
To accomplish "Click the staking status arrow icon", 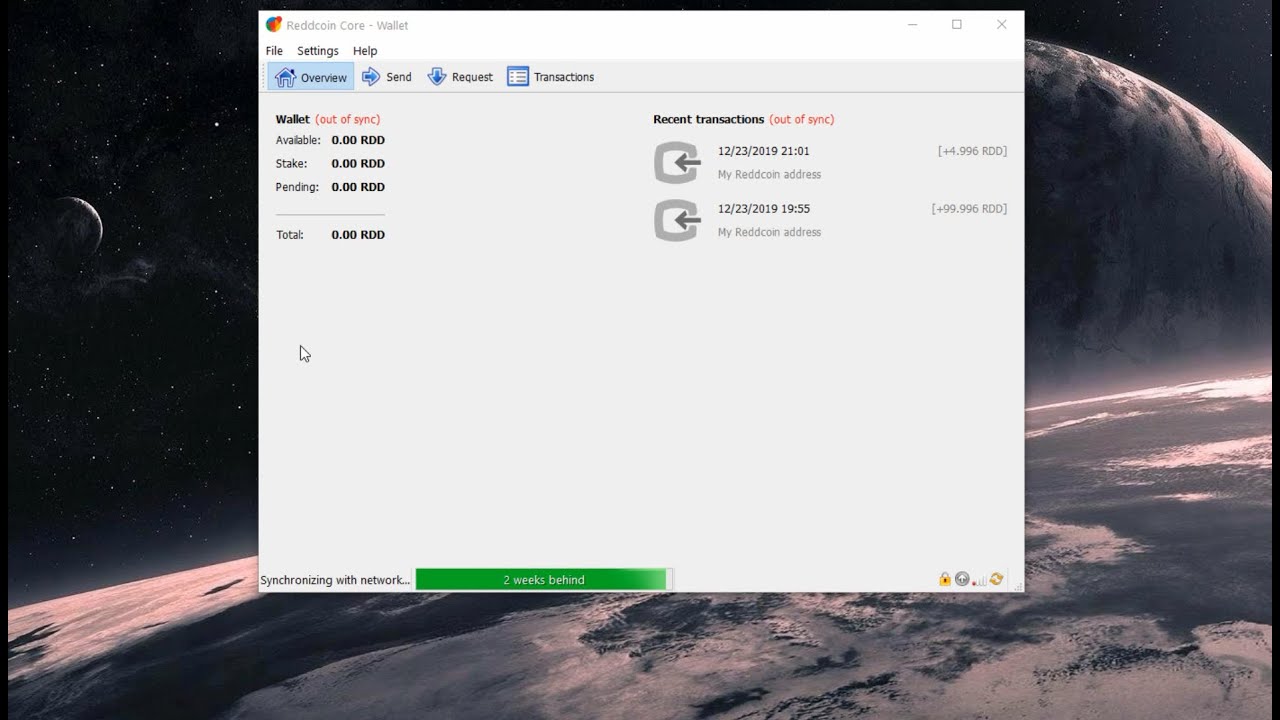I will click(962, 579).
